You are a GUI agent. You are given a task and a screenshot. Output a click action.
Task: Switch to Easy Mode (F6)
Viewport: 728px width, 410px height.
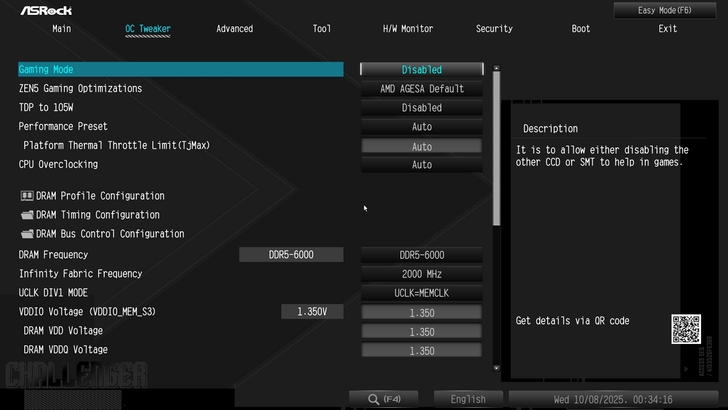coord(666,10)
